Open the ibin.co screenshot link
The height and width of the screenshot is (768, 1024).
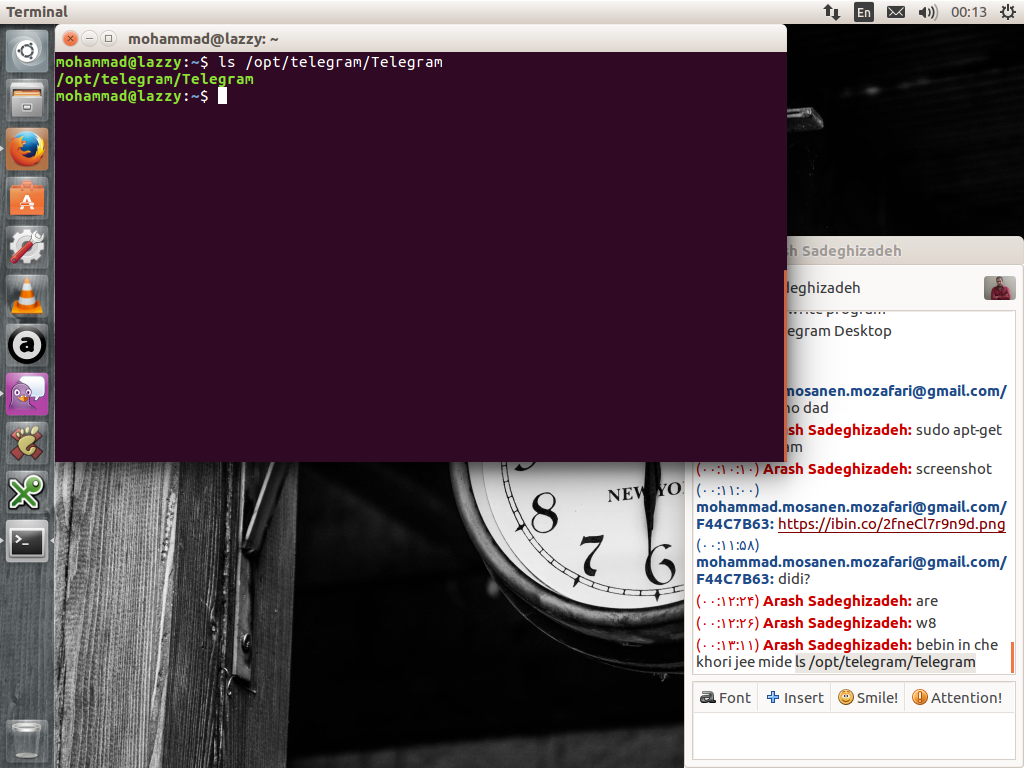tap(891, 524)
